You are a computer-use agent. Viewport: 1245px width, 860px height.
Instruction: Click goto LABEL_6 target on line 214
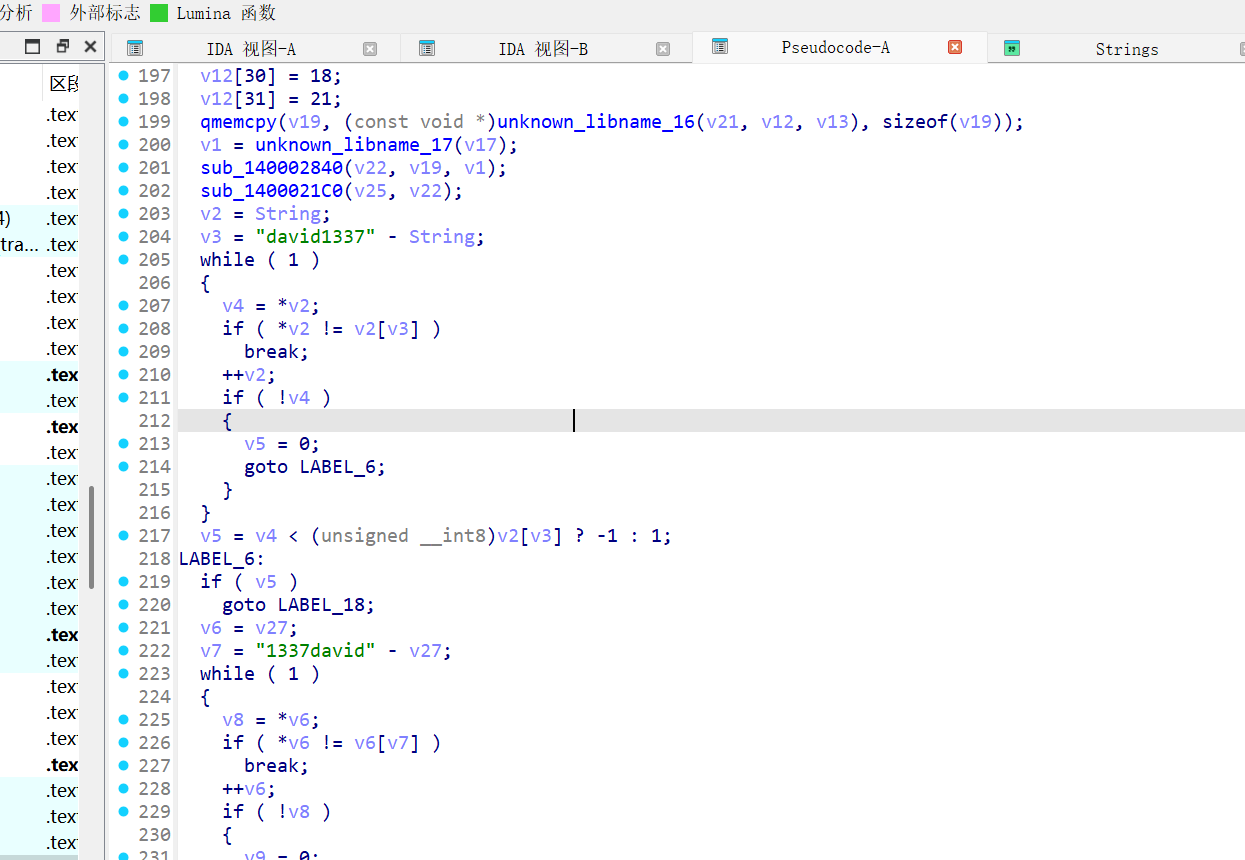(337, 467)
